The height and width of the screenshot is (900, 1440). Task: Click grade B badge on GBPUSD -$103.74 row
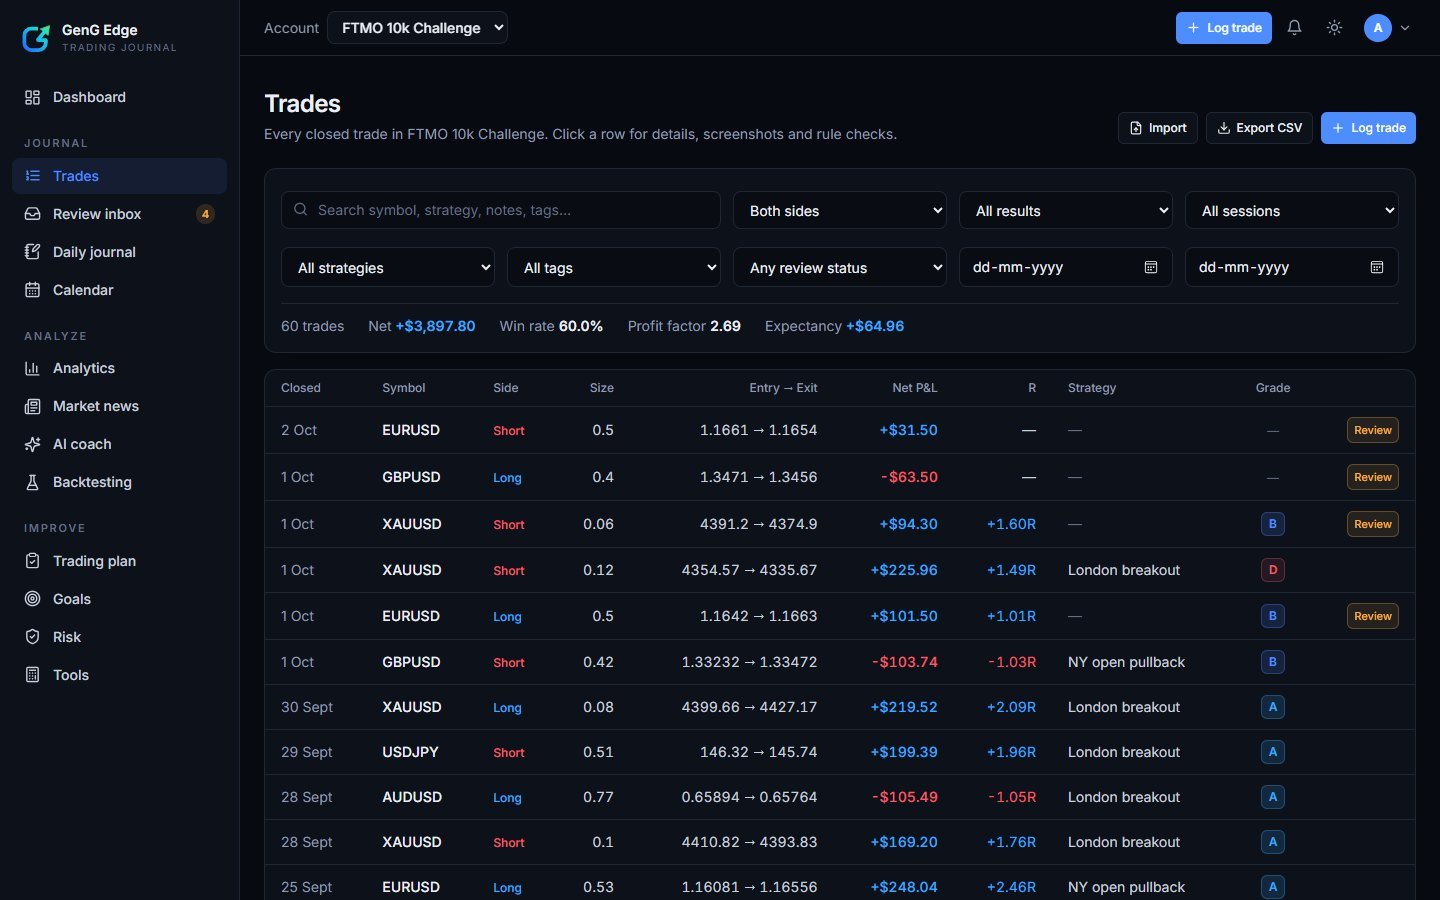pos(1272,662)
